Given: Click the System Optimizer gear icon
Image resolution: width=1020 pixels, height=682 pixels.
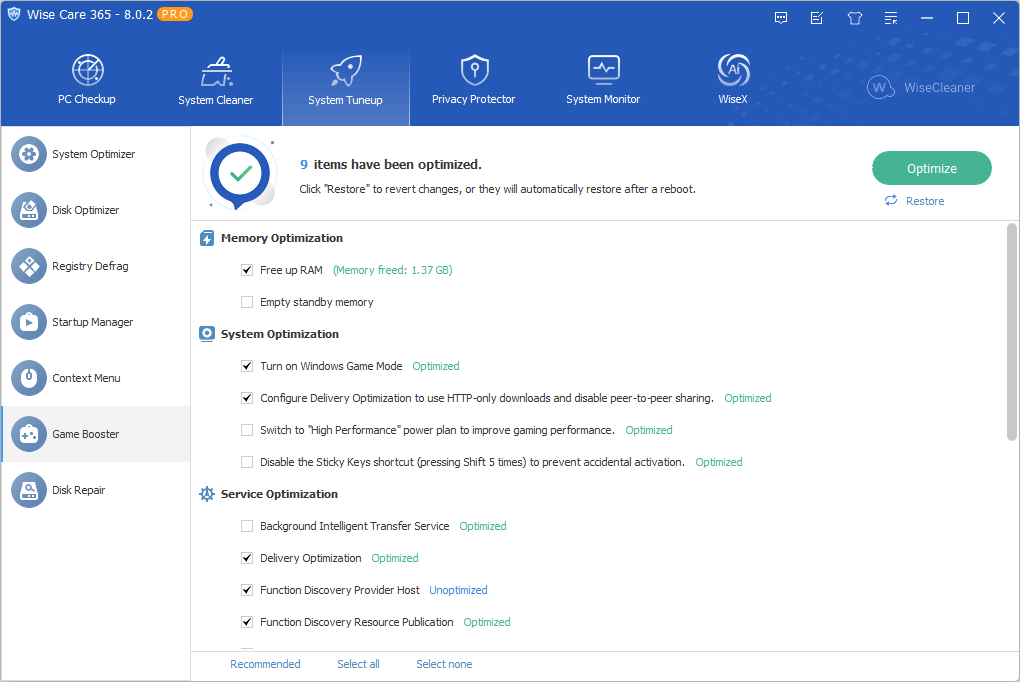Looking at the screenshot, I should pyautogui.click(x=29, y=154).
